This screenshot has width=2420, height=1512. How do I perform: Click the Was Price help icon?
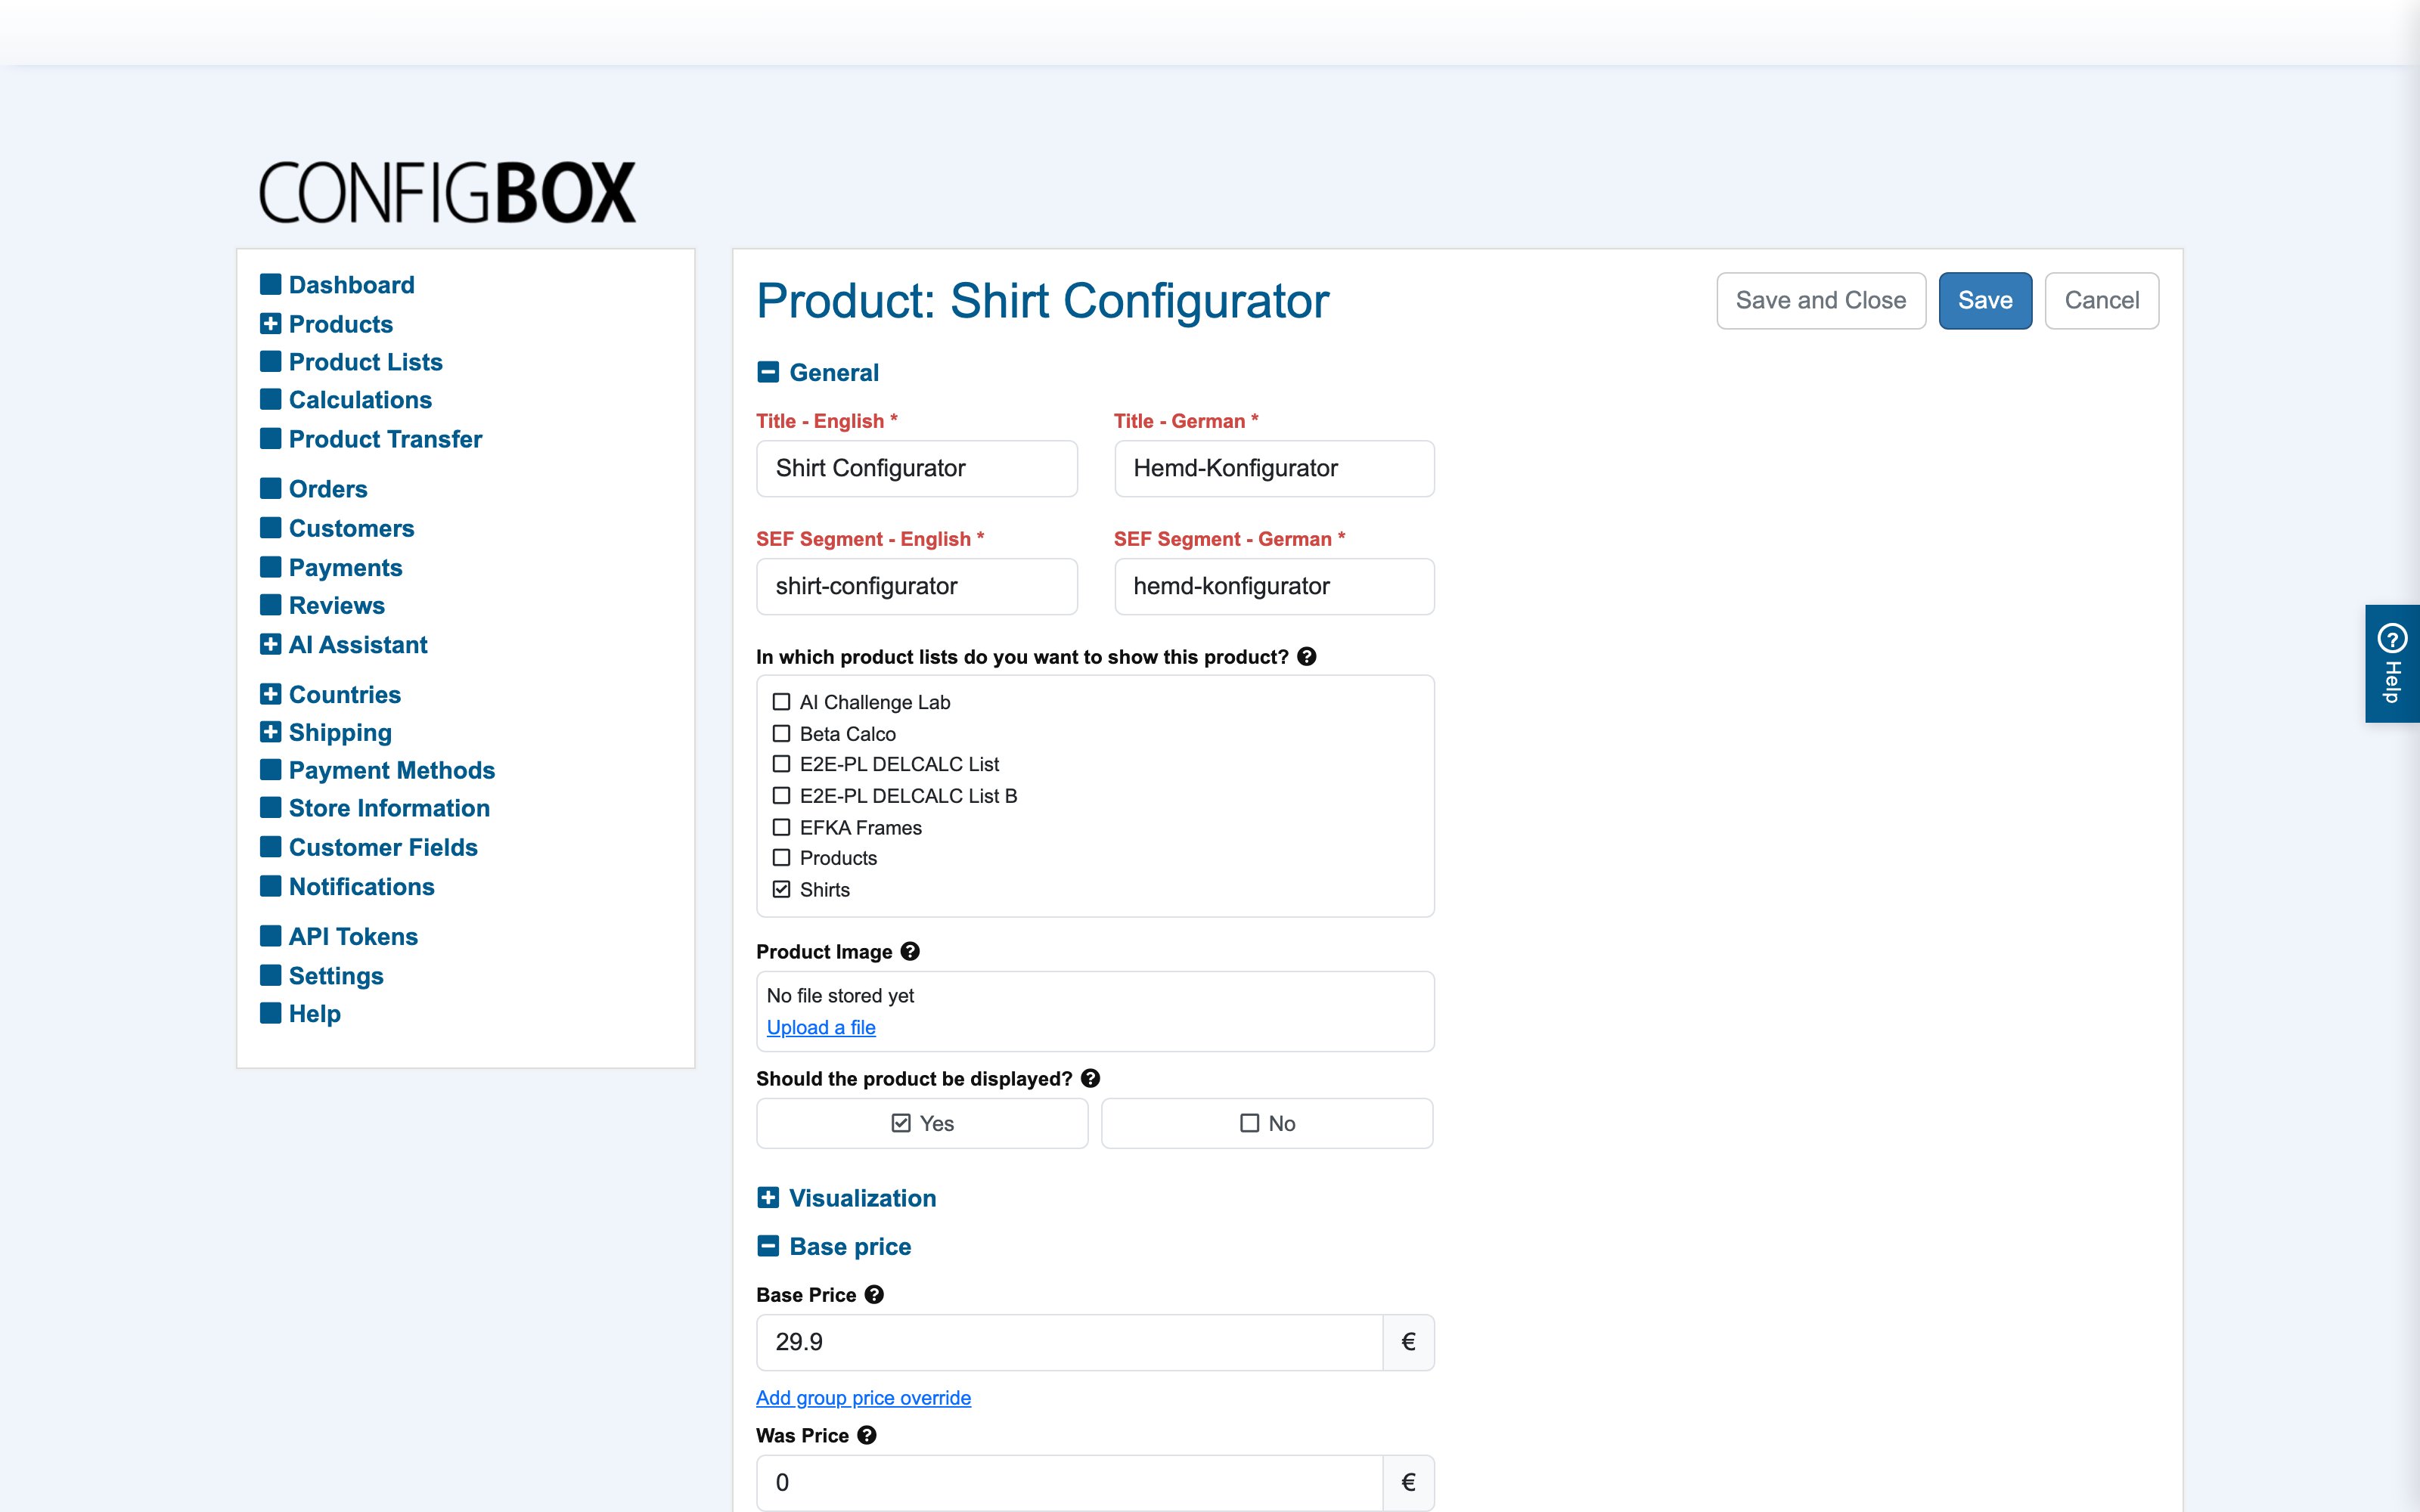click(x=867, y=1435)
